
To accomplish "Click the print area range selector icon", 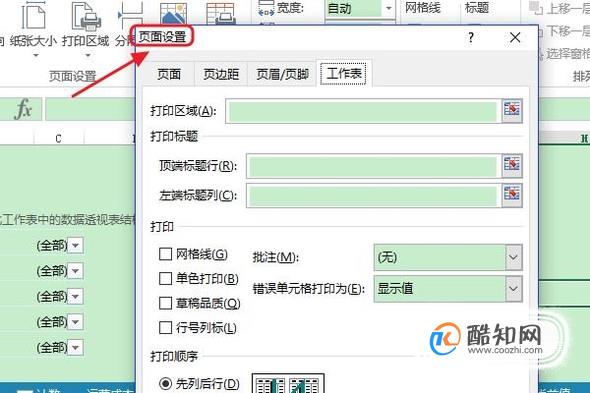I will tap(512, 111).
